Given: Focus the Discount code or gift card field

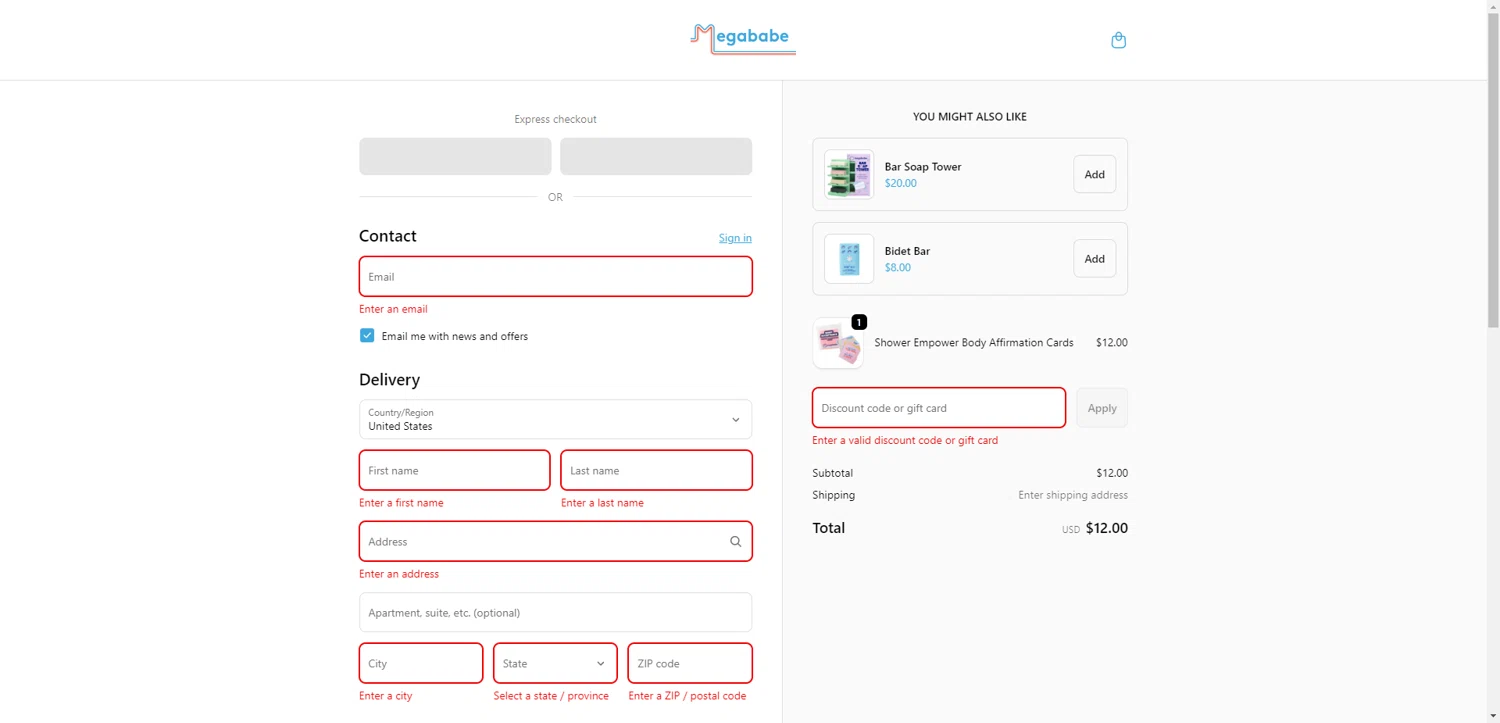Looking at the screenshot, I should (x=939, y=408).
